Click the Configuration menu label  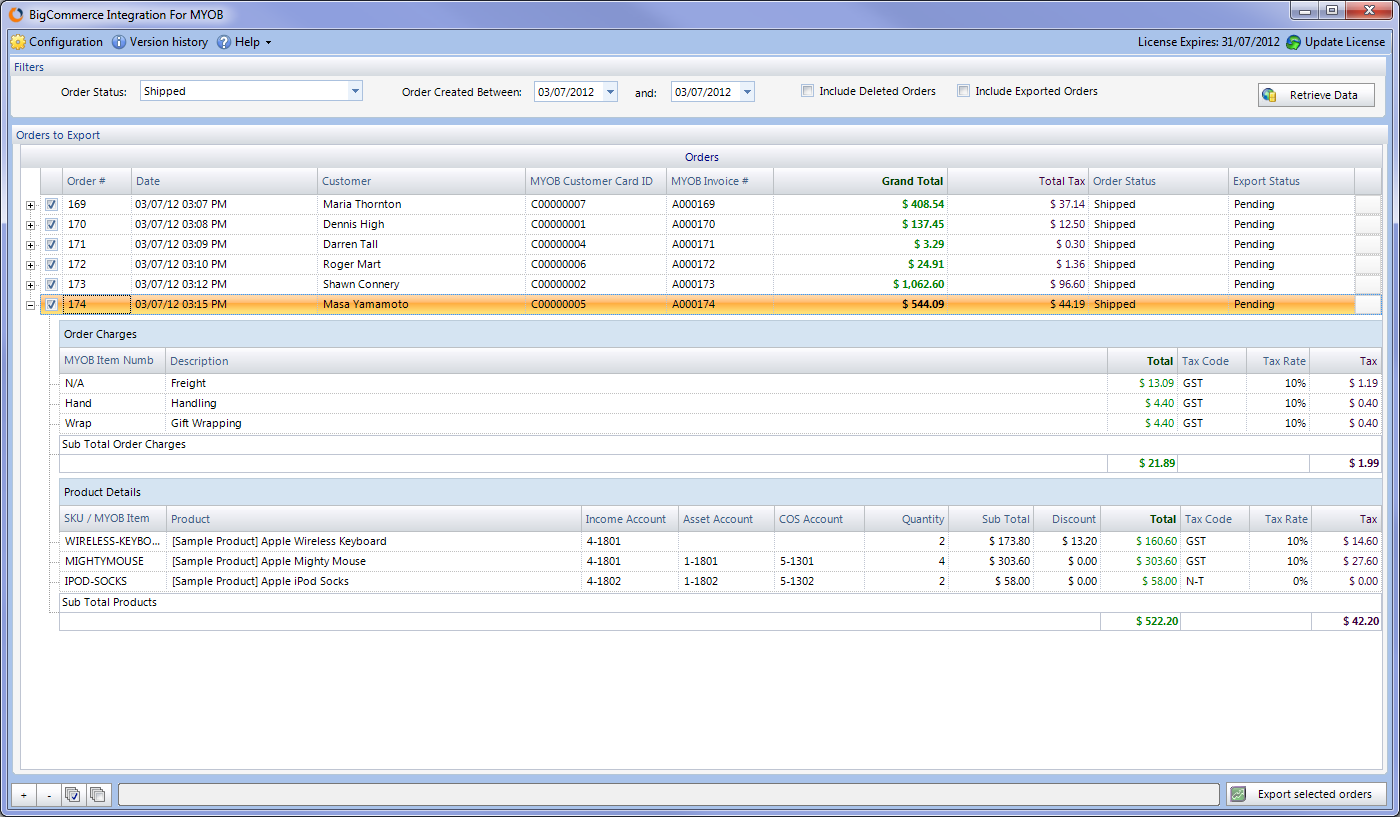[x=66, y=42]
